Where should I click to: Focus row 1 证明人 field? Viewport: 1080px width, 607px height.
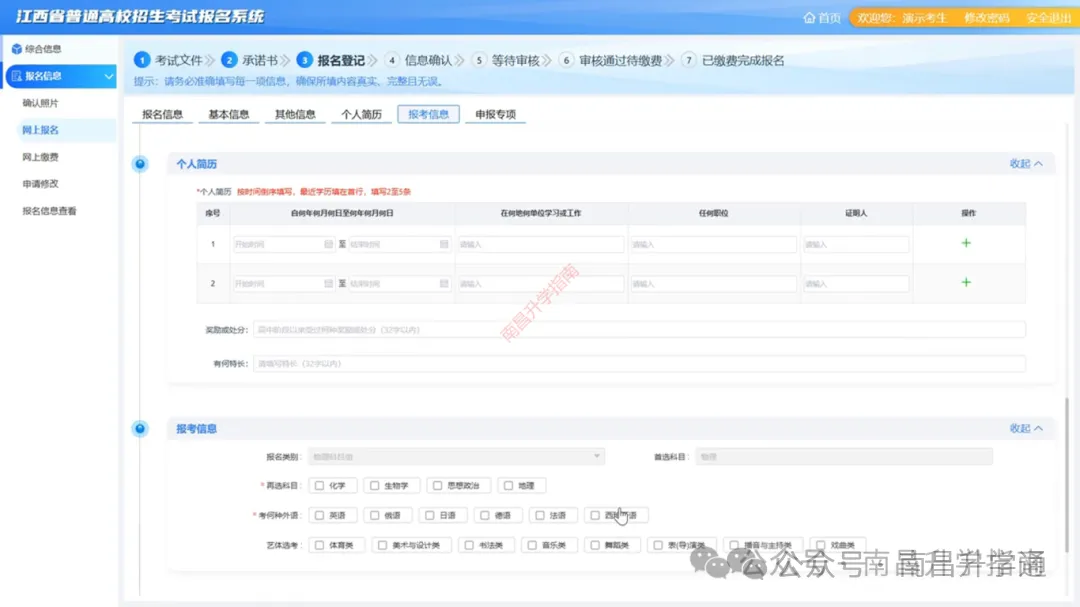[x=856, y=244]
